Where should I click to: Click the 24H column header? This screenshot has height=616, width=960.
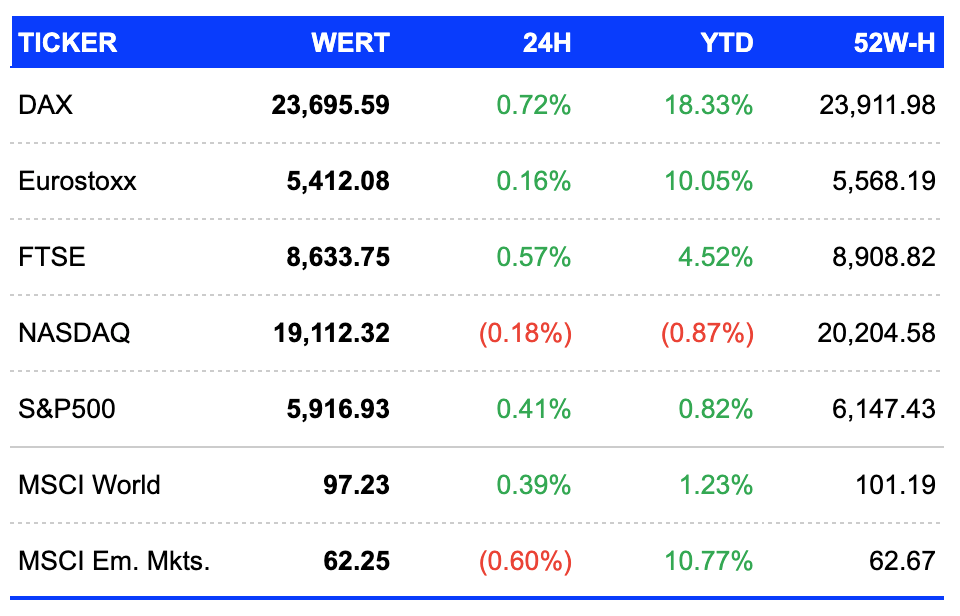[547, 43]
